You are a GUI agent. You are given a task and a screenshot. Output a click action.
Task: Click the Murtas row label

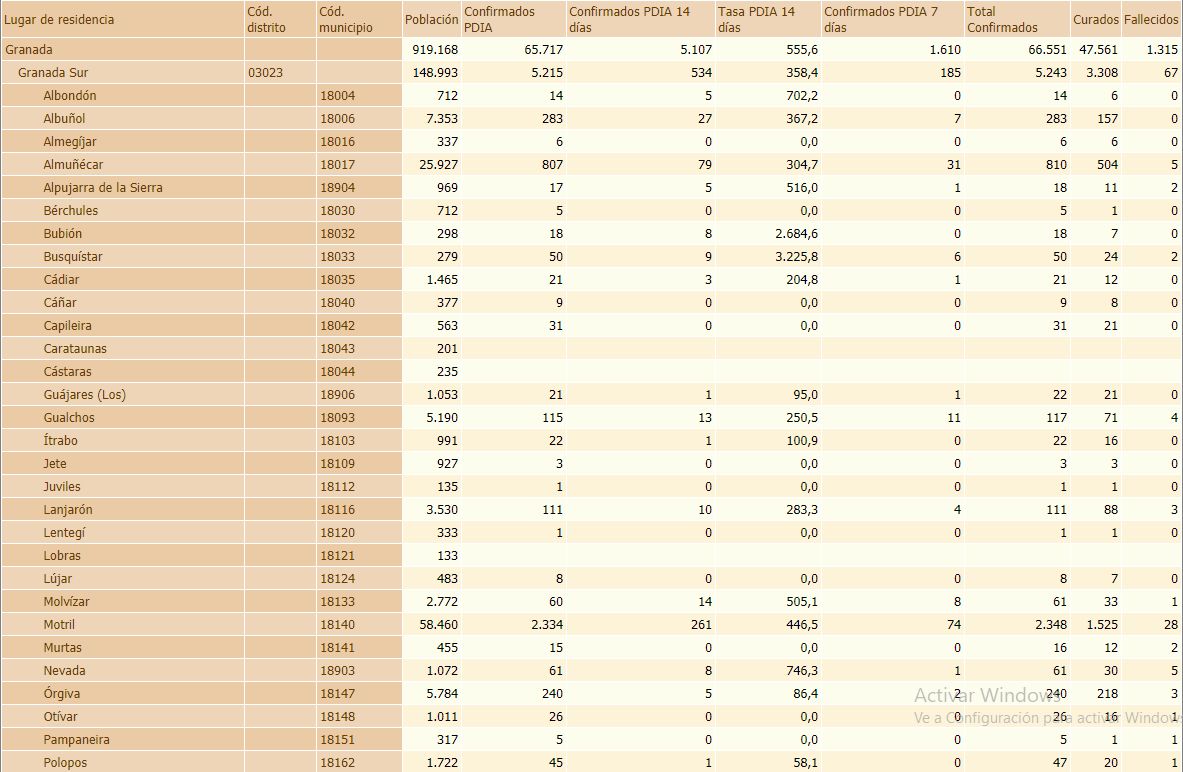63,648
